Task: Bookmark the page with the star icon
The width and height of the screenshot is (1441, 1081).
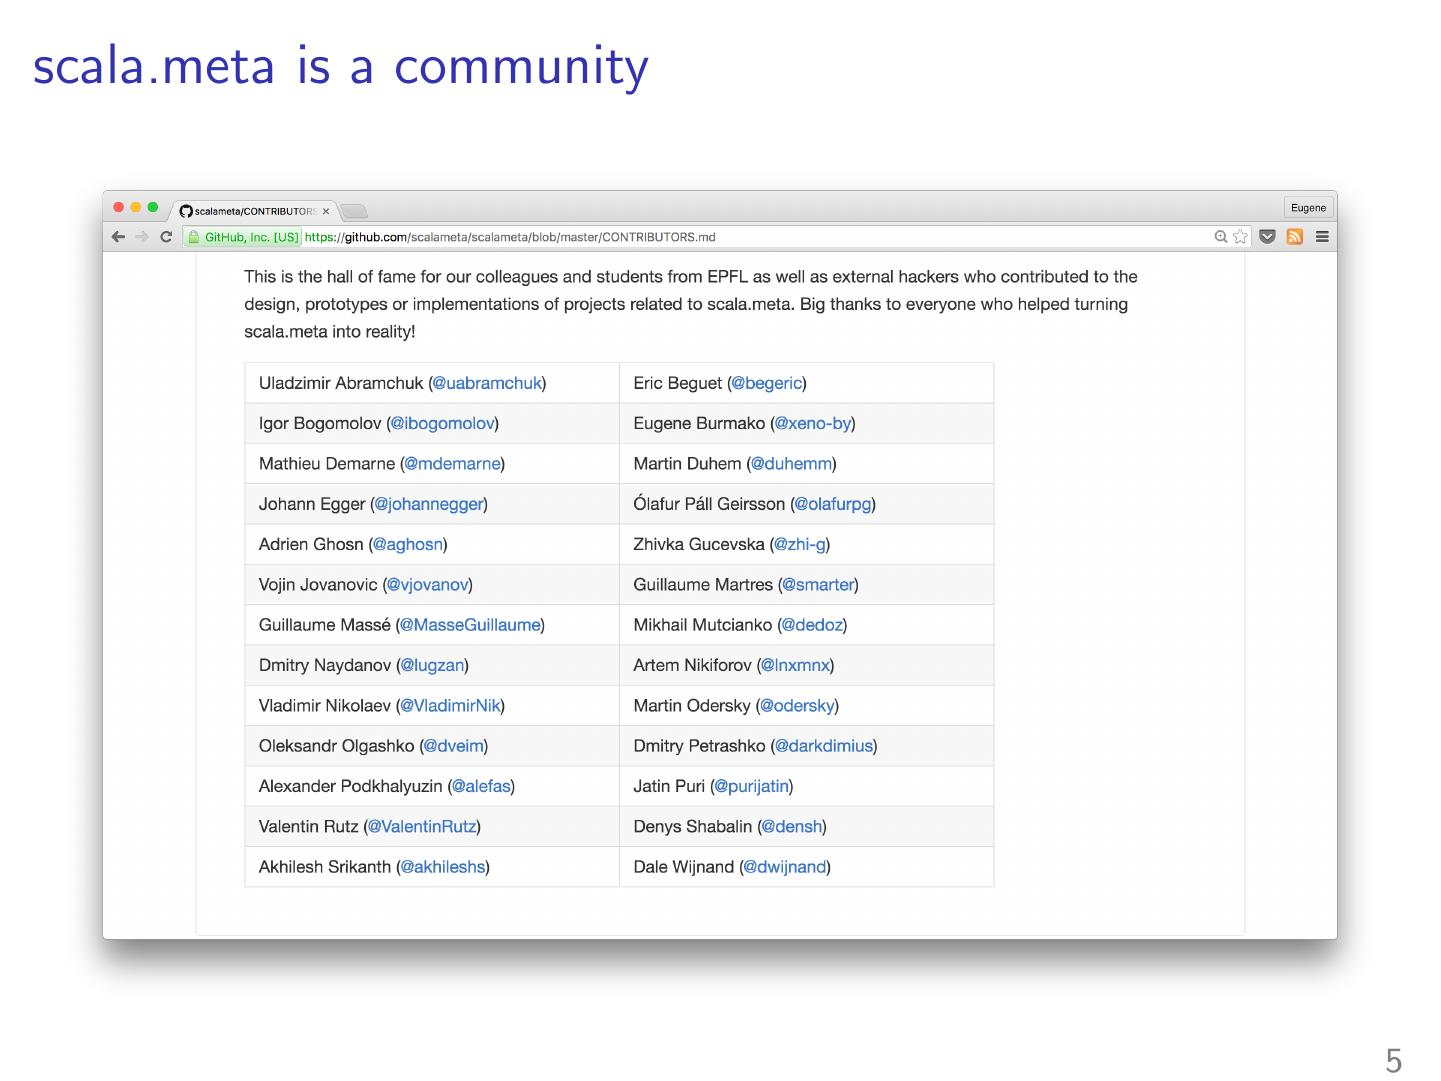Action: tap(1240, 237)
